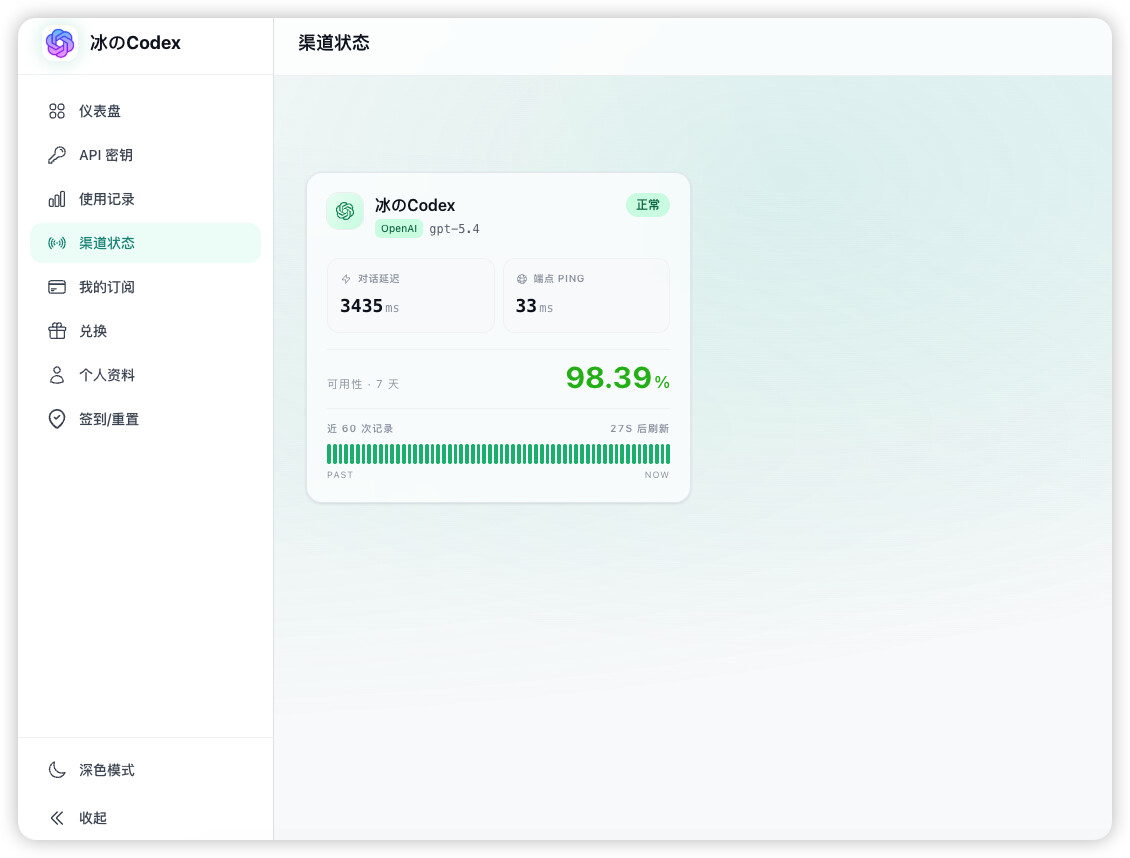Image resolution: width=1130 pixels, height=858 pixels.
Task: Click the OpenAI provider tag
Action: pos(399,229)
